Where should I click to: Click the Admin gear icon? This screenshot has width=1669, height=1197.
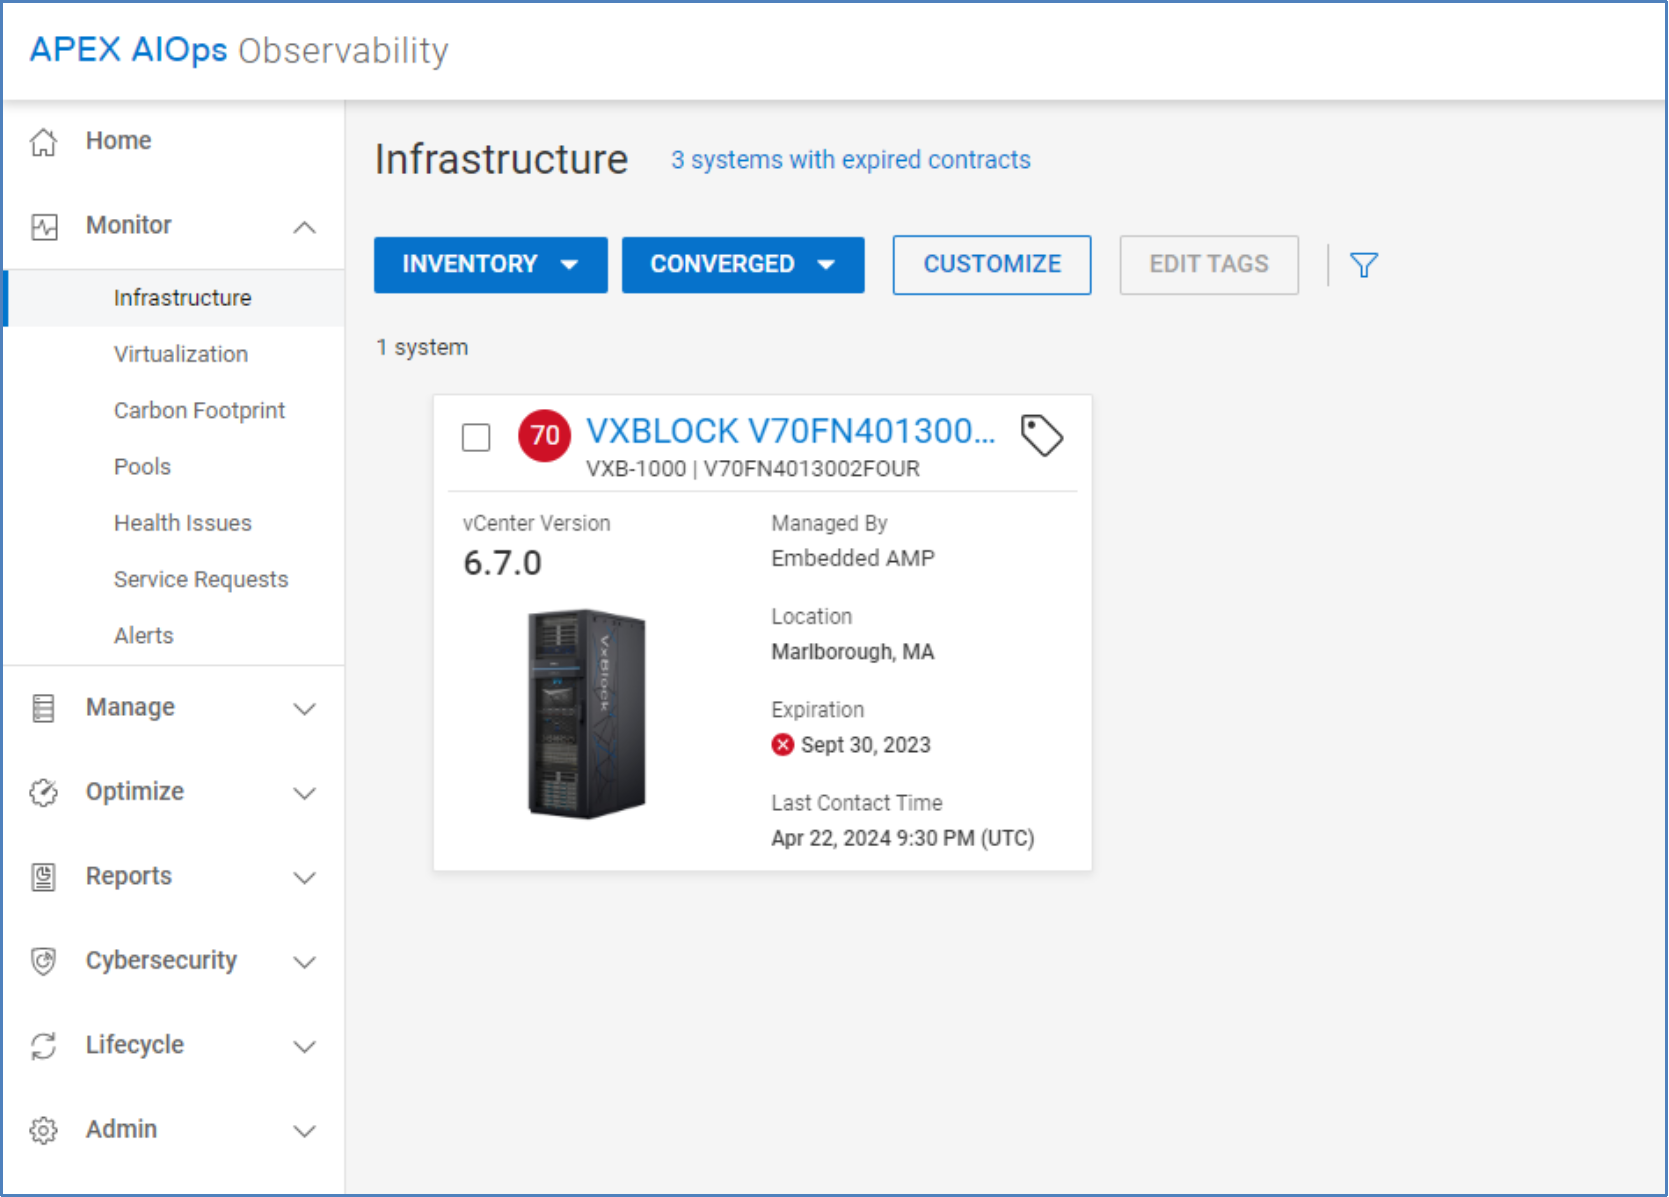click(43, 1130)
